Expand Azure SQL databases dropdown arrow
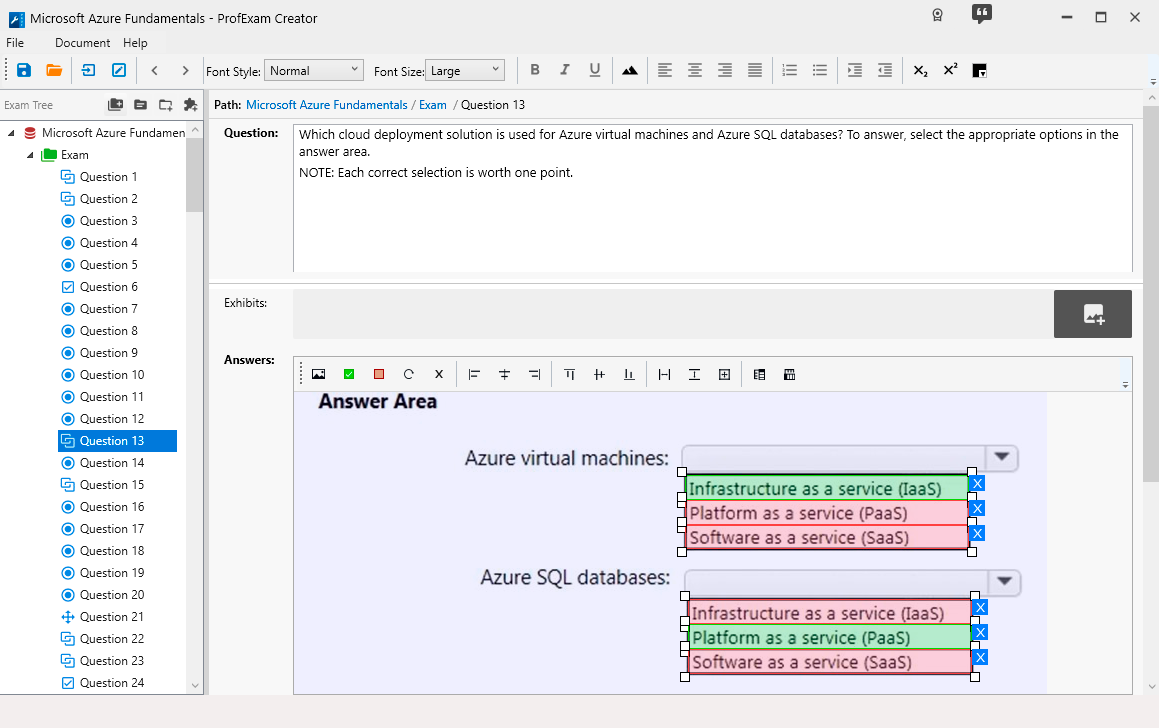The height and width of the screenshot is (728, 1159). 1004,581
